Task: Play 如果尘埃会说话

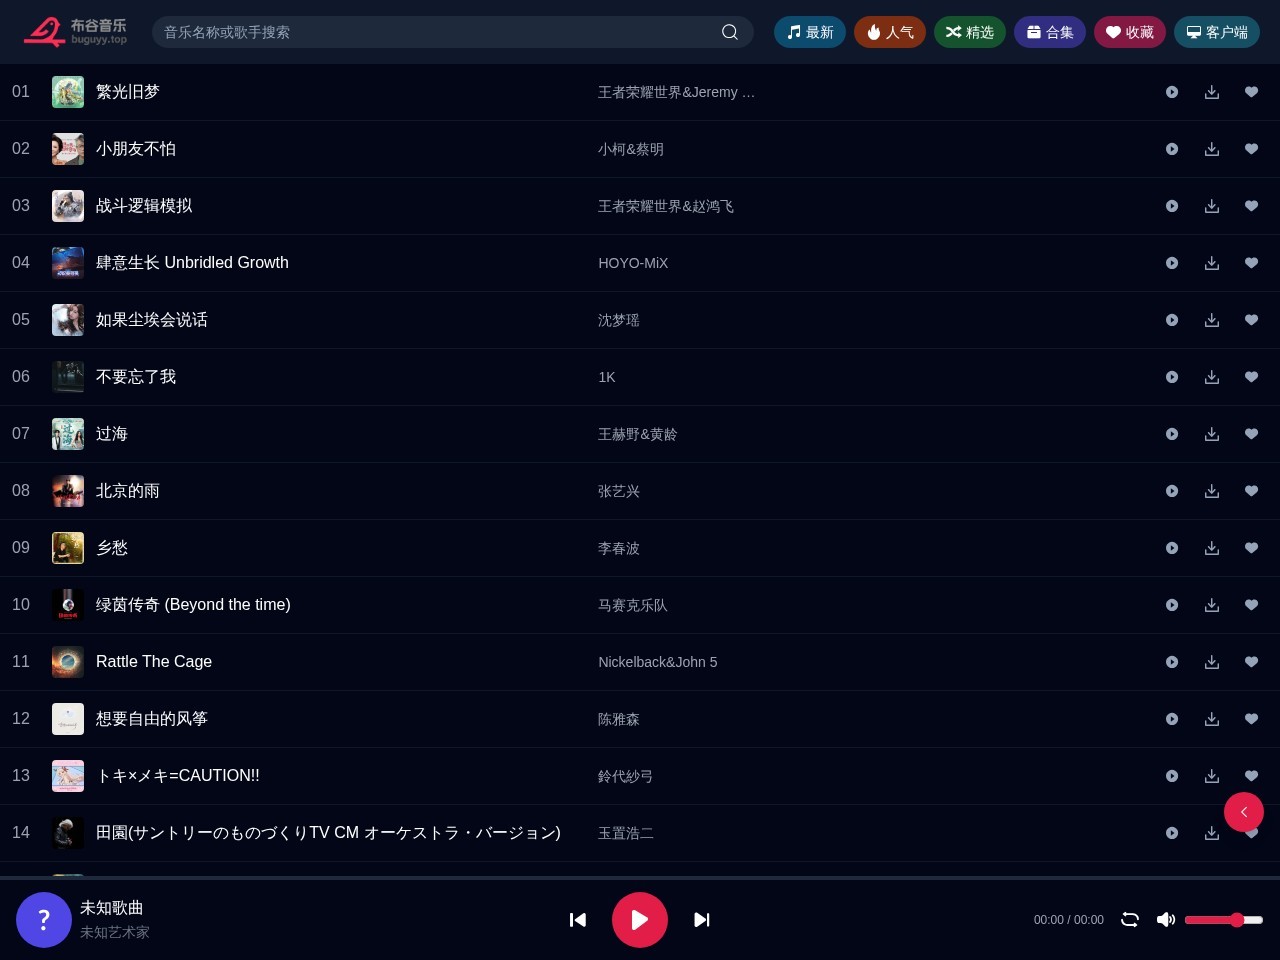Action: [1172, 320]
